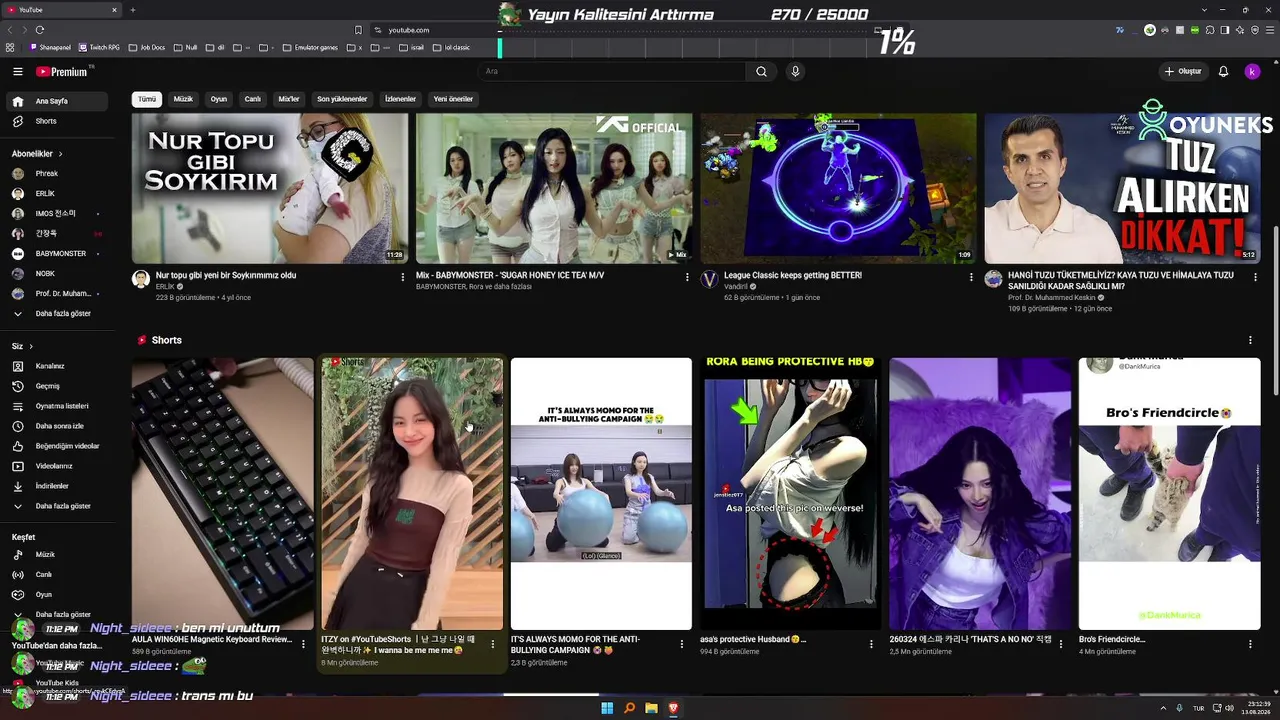
Task: Open the Twitch RPG bookmark
Action: 99,47
